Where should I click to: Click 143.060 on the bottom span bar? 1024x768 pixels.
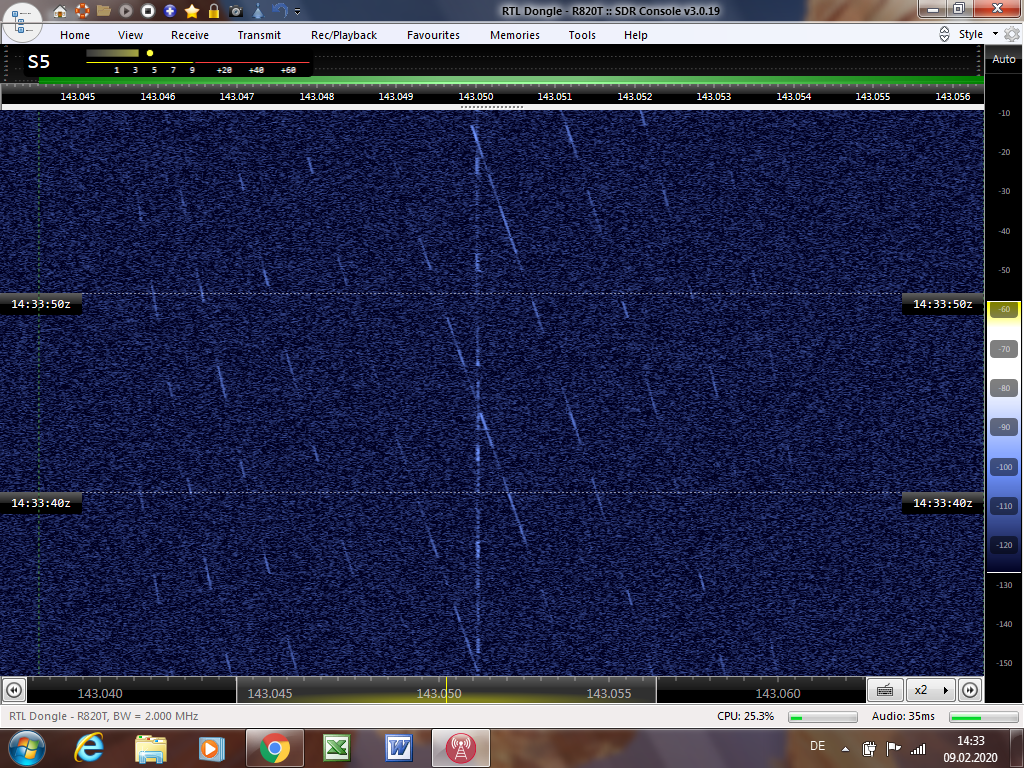click(778, 694)
